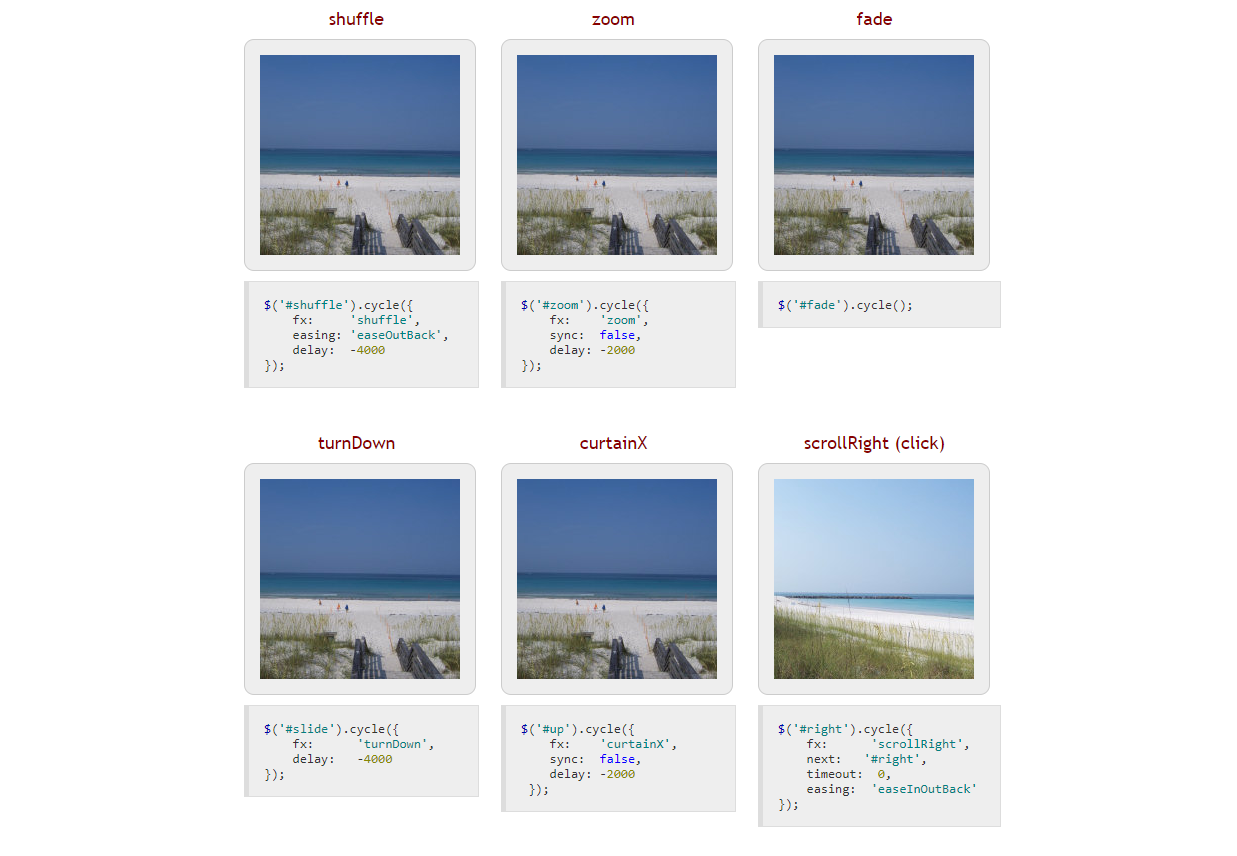Select the 'fade' heading text

point(874,19)
